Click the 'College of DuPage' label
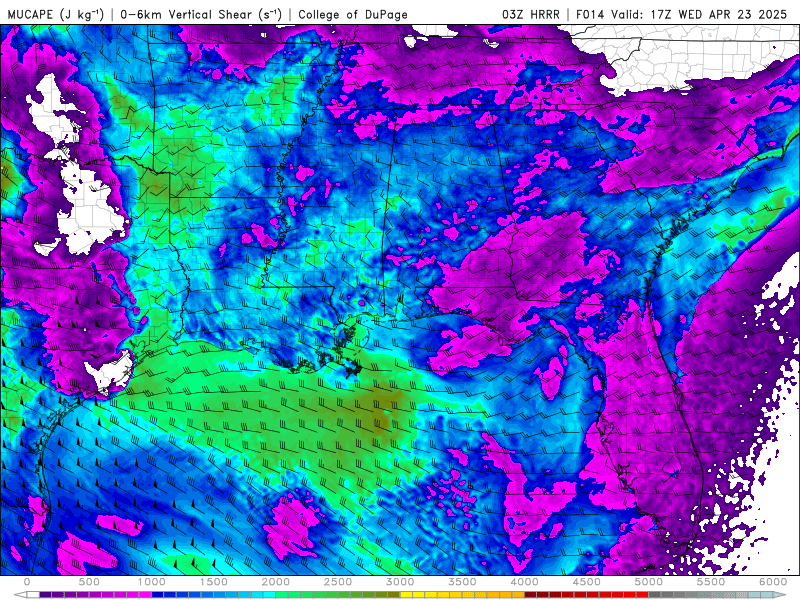 [353, 15]
